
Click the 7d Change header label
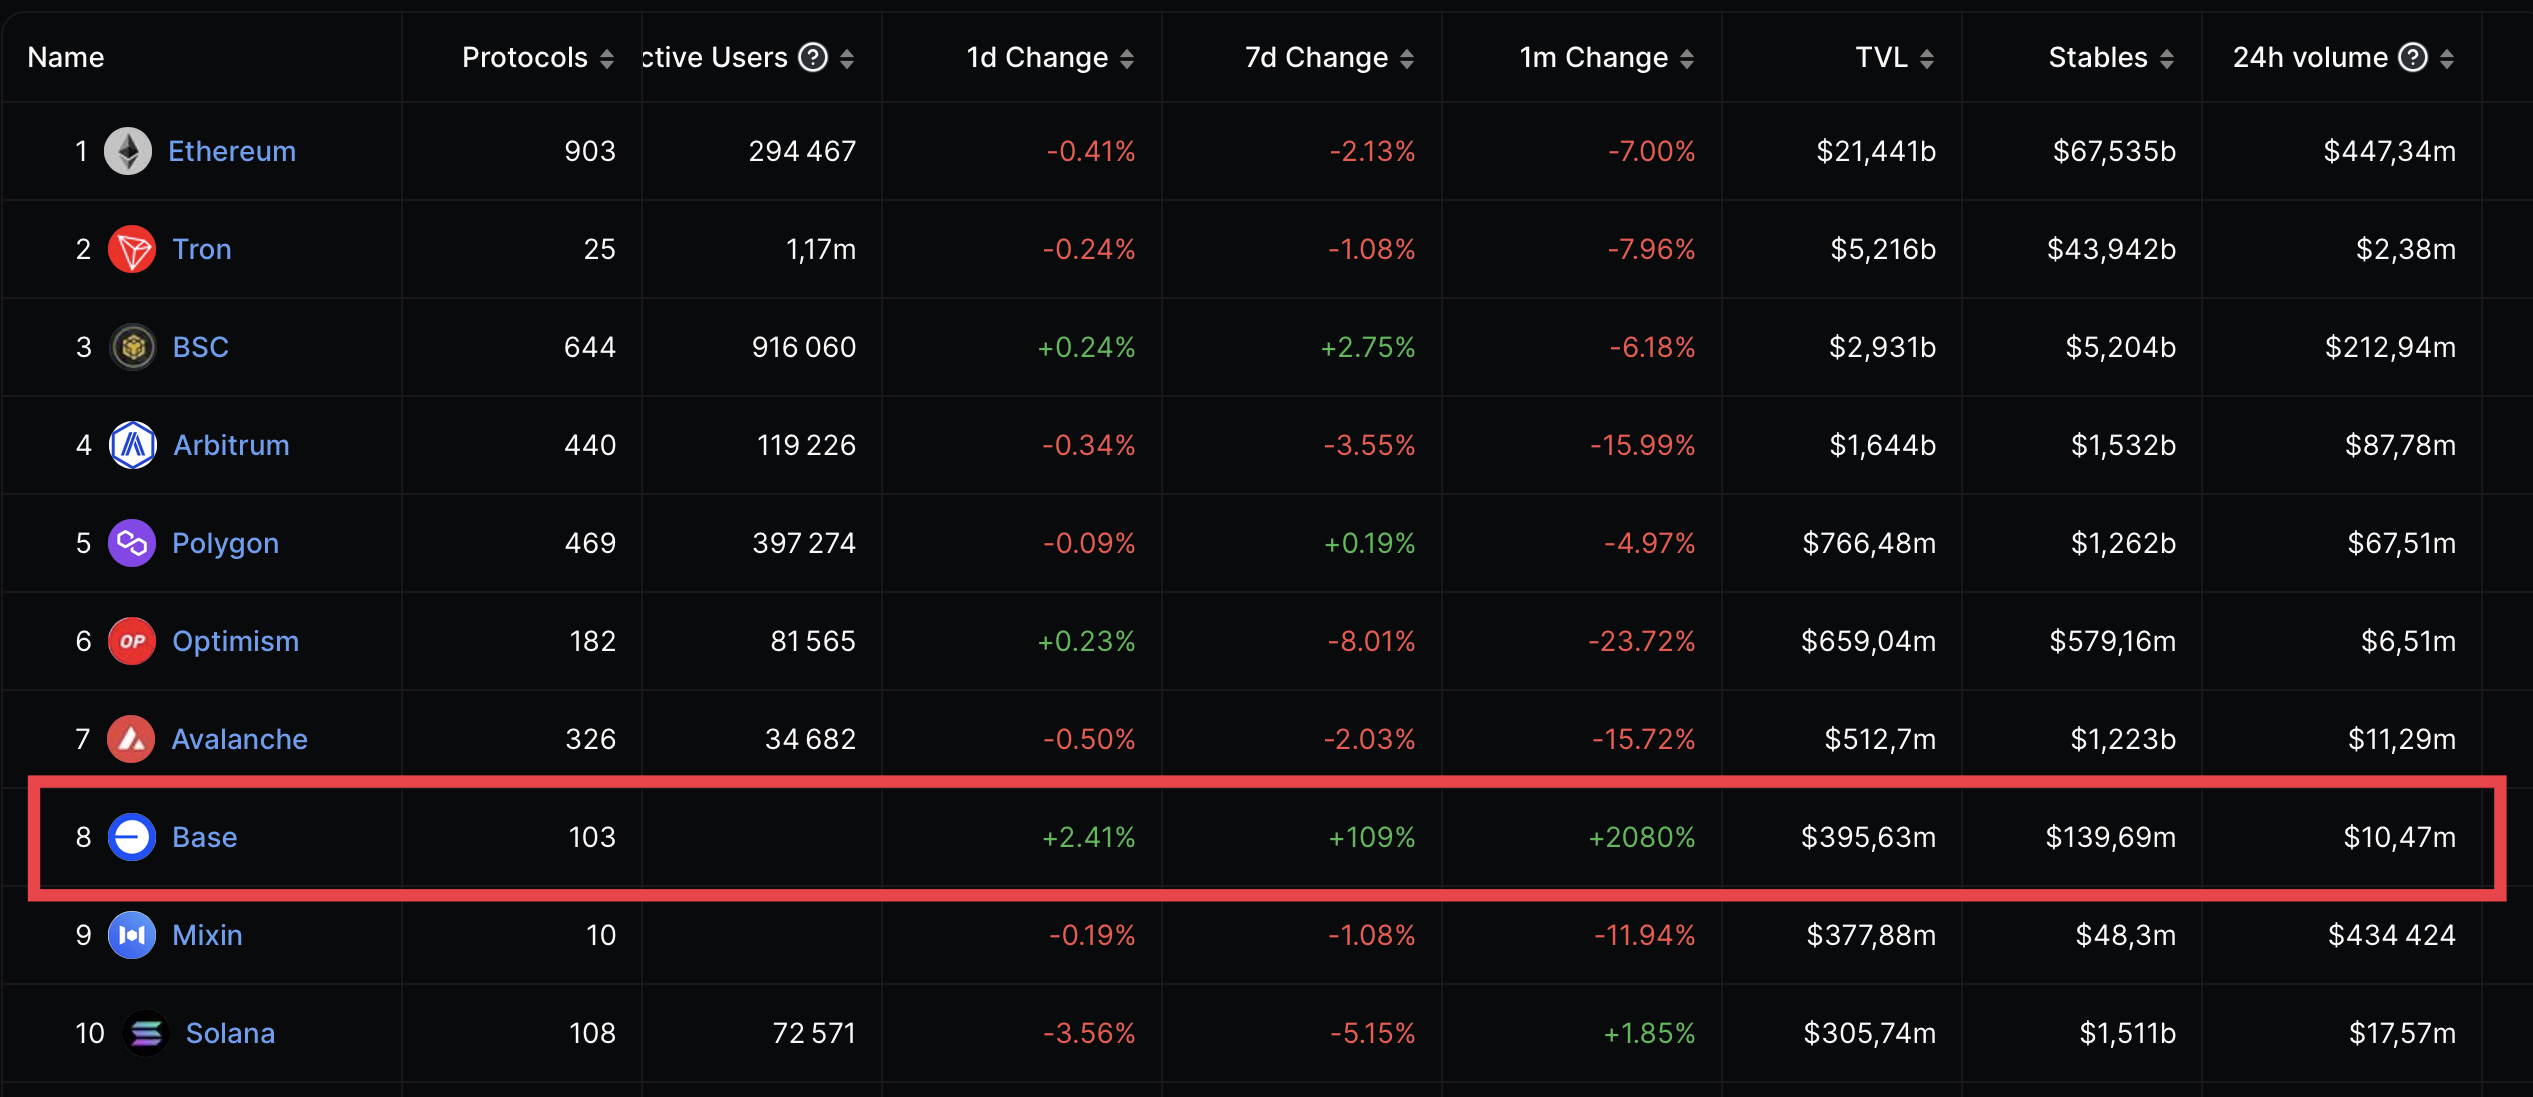tap(1316, 57)
